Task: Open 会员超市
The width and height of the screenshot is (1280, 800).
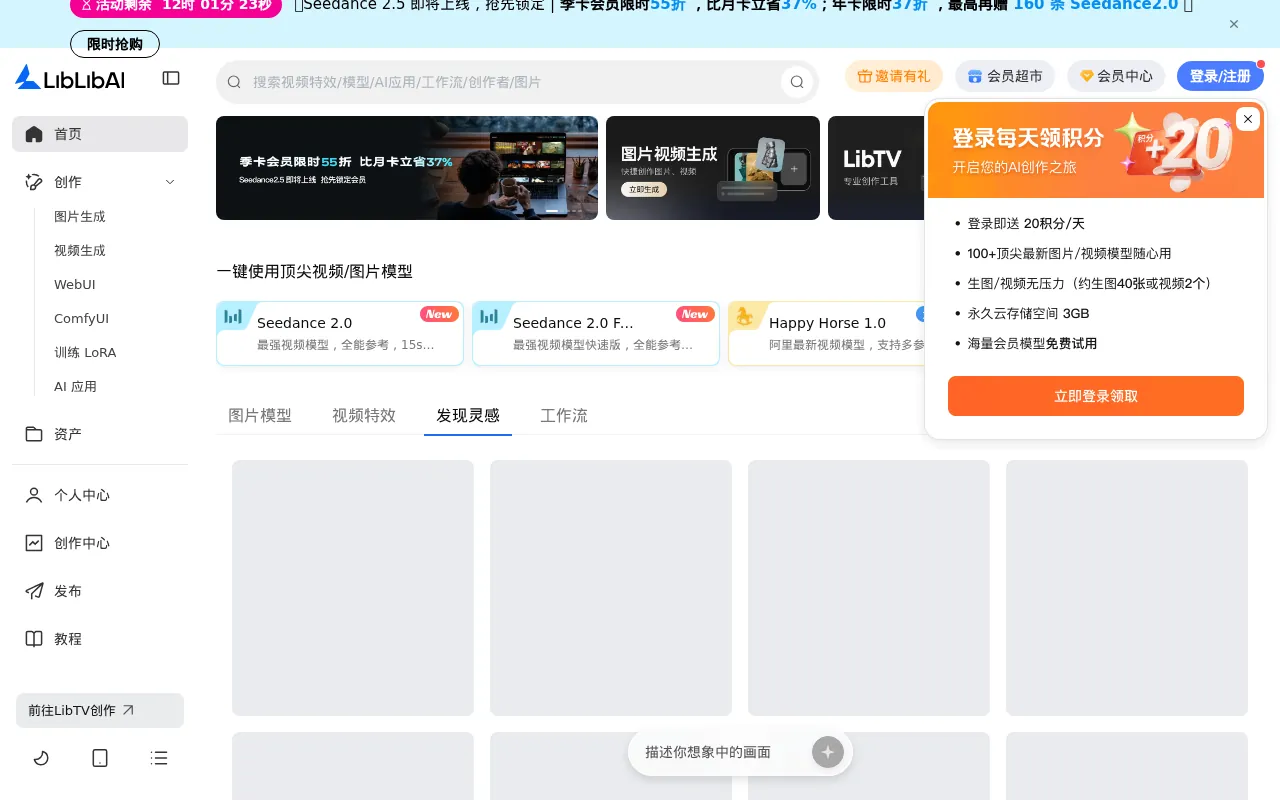Action: (x=1005, y=76)
